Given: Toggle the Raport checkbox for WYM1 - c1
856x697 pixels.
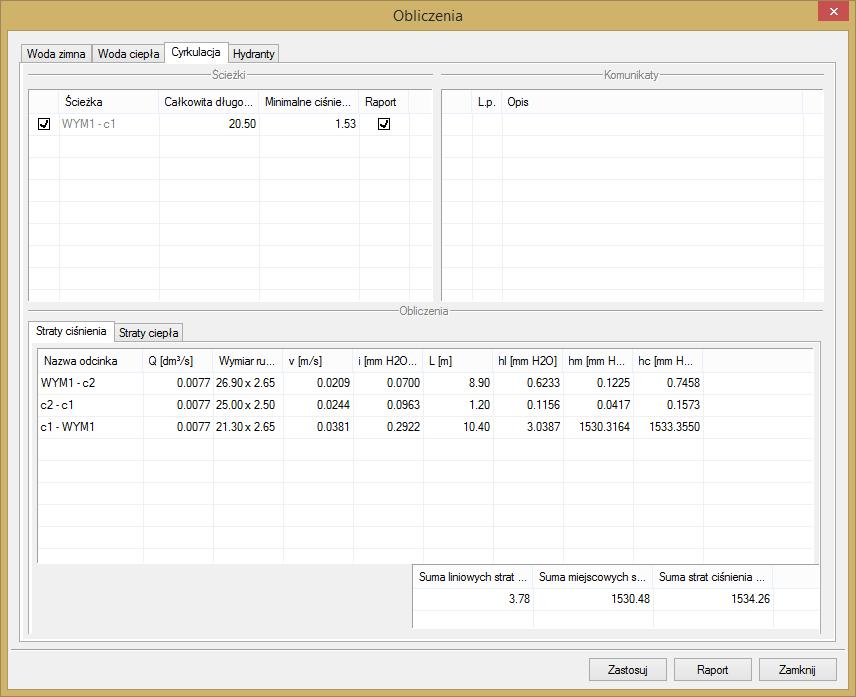Looking at the screenshot, I should tap(384, 124).
